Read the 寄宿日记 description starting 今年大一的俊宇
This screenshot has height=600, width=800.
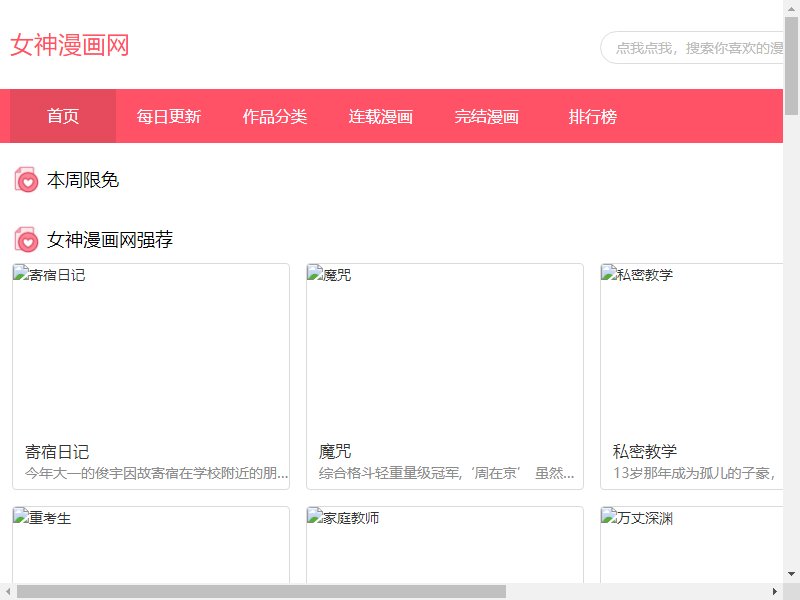pos(157,473)
